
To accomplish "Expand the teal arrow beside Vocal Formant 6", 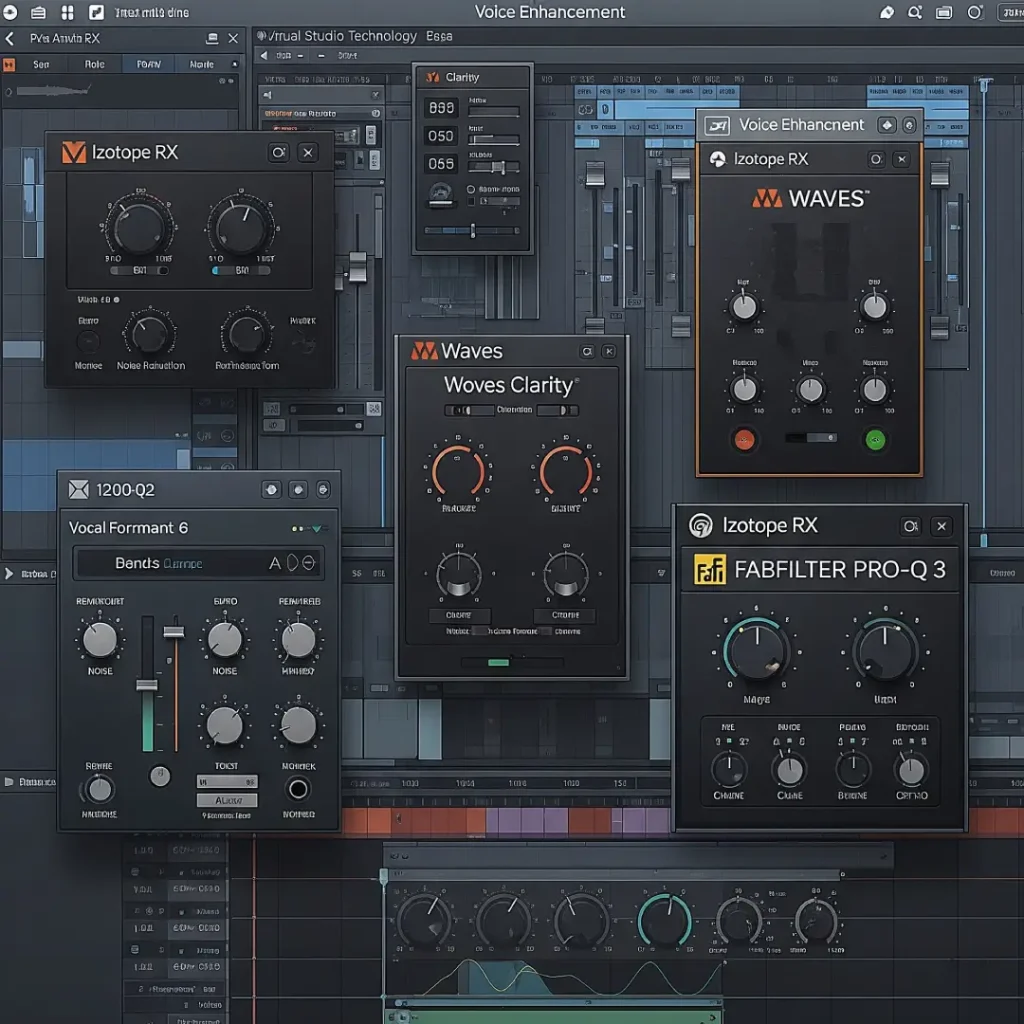I will point(317,528).
